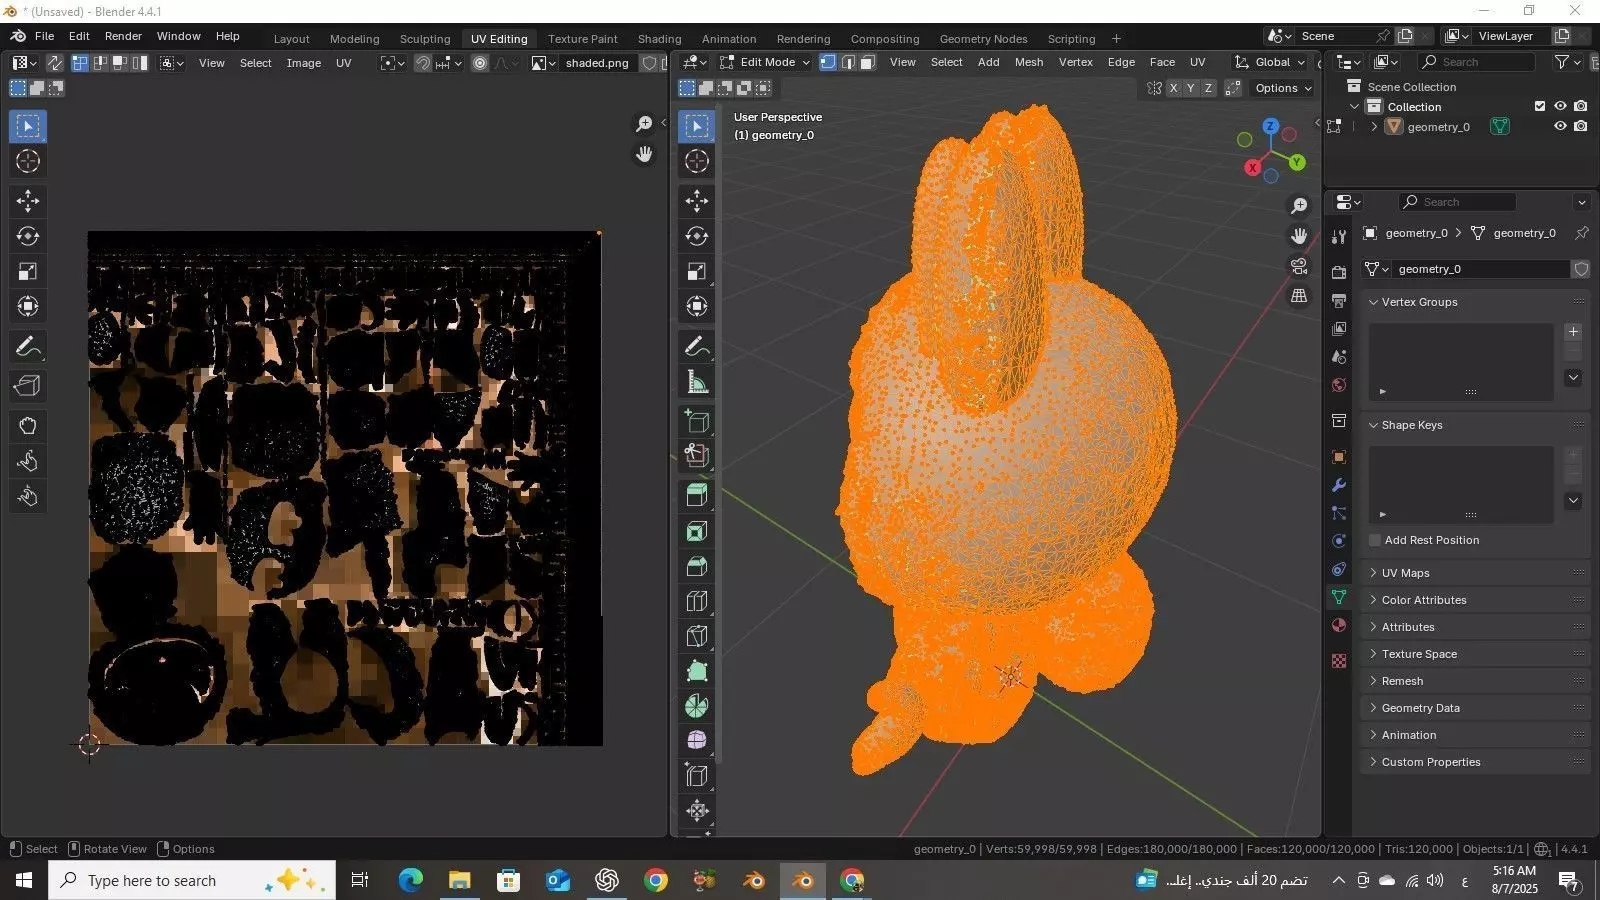
Task: Click the 3D viewport zoom magnifier icon
Action: 1299,206
